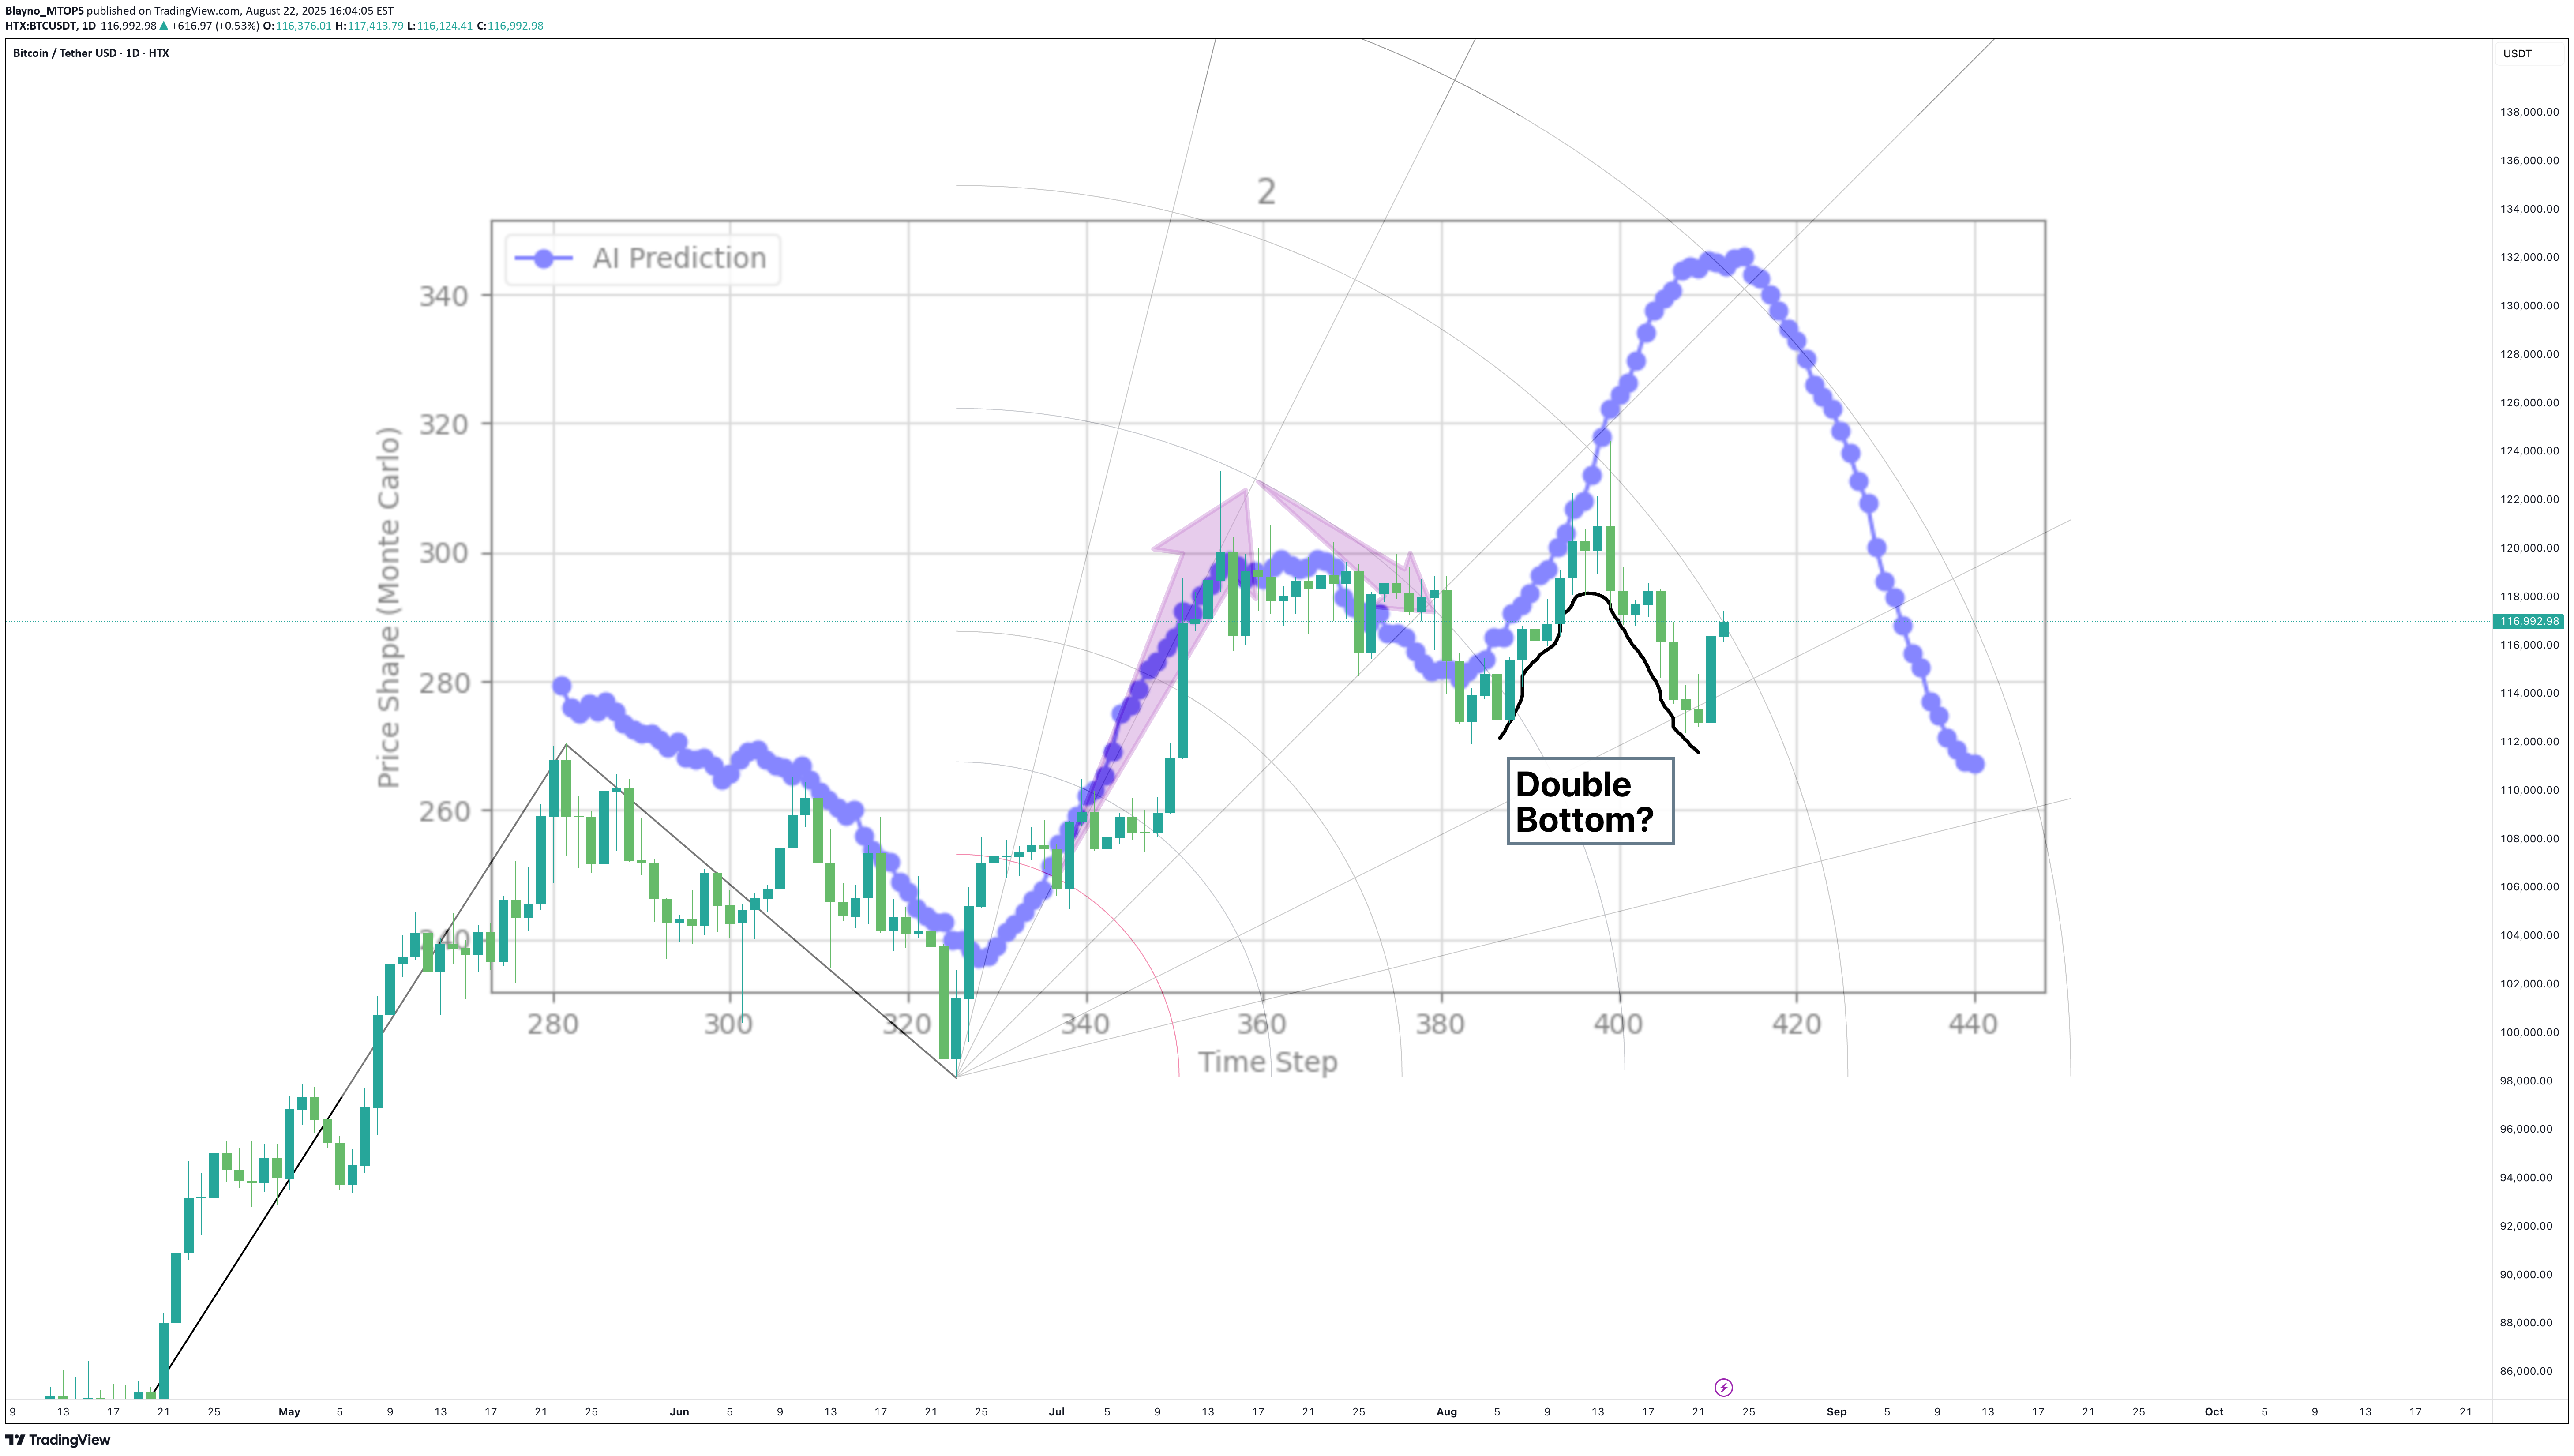The width and height of the screenshot is (2574, 1456).
Task: Click the 'Double Bottom?' annotation box
Action: point(1590,801)
